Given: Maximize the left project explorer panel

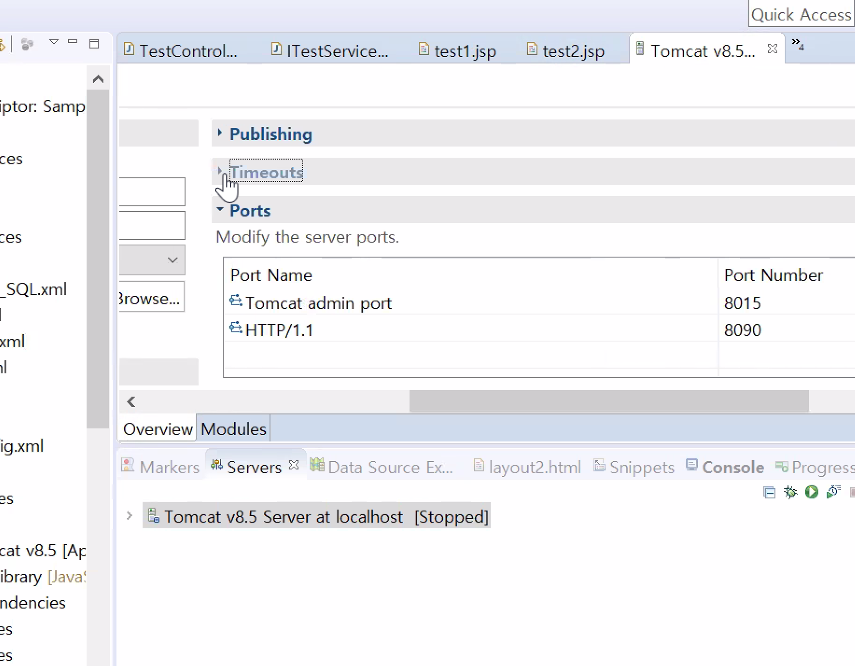Looking at the screenshot, I should pyautogui.click(x=94, y=44).
